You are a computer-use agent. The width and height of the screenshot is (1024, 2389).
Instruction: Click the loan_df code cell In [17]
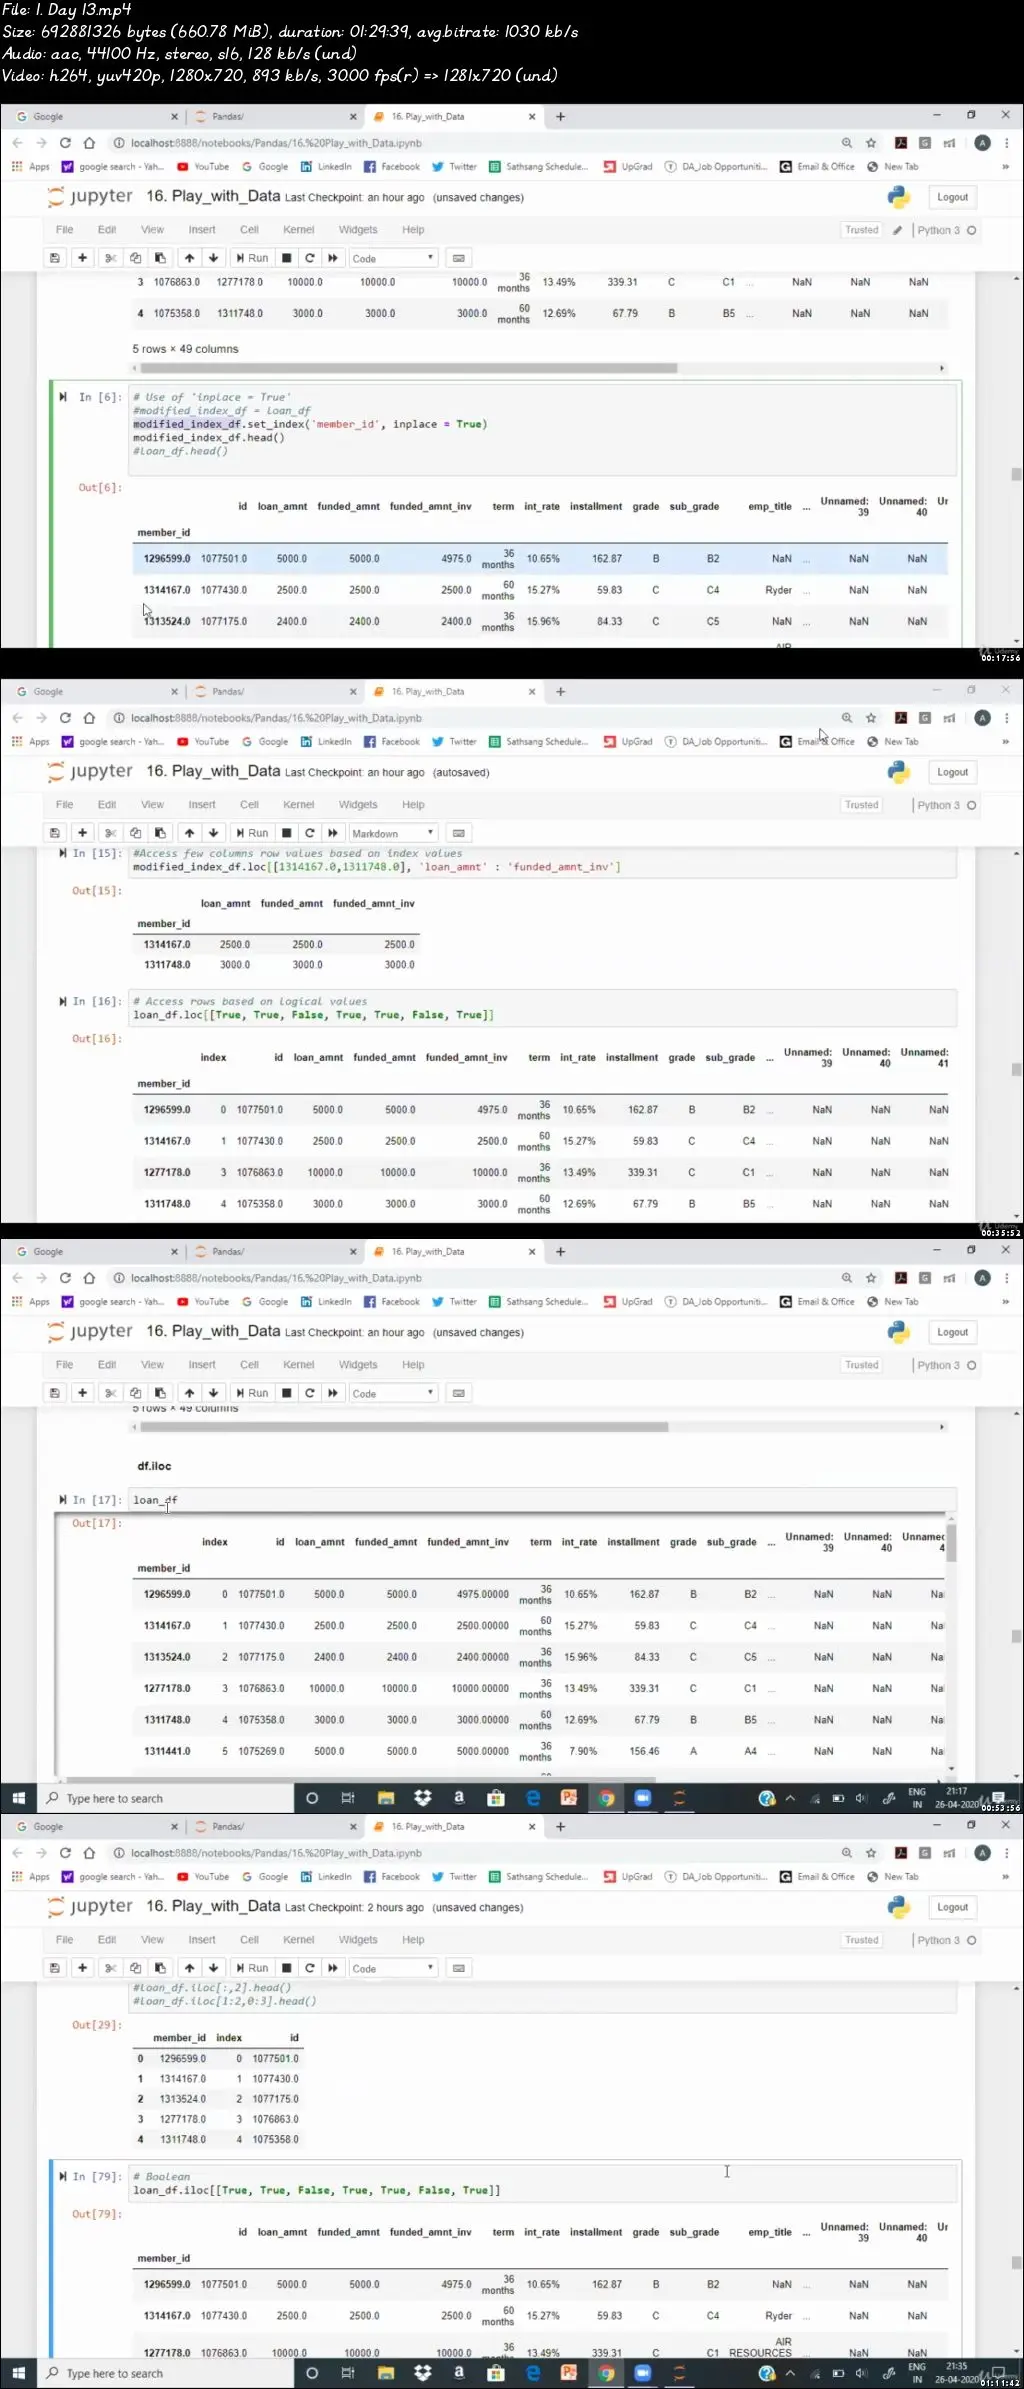(x=543, y=1500)
